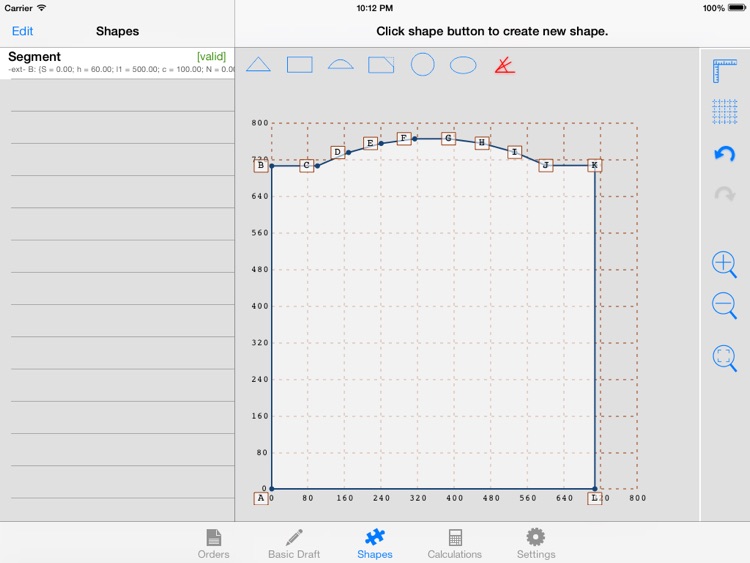The width and height of the screenshot is (750, 563).
Task: Click the 10:12 PM clock
Action: tap(375, 8)
